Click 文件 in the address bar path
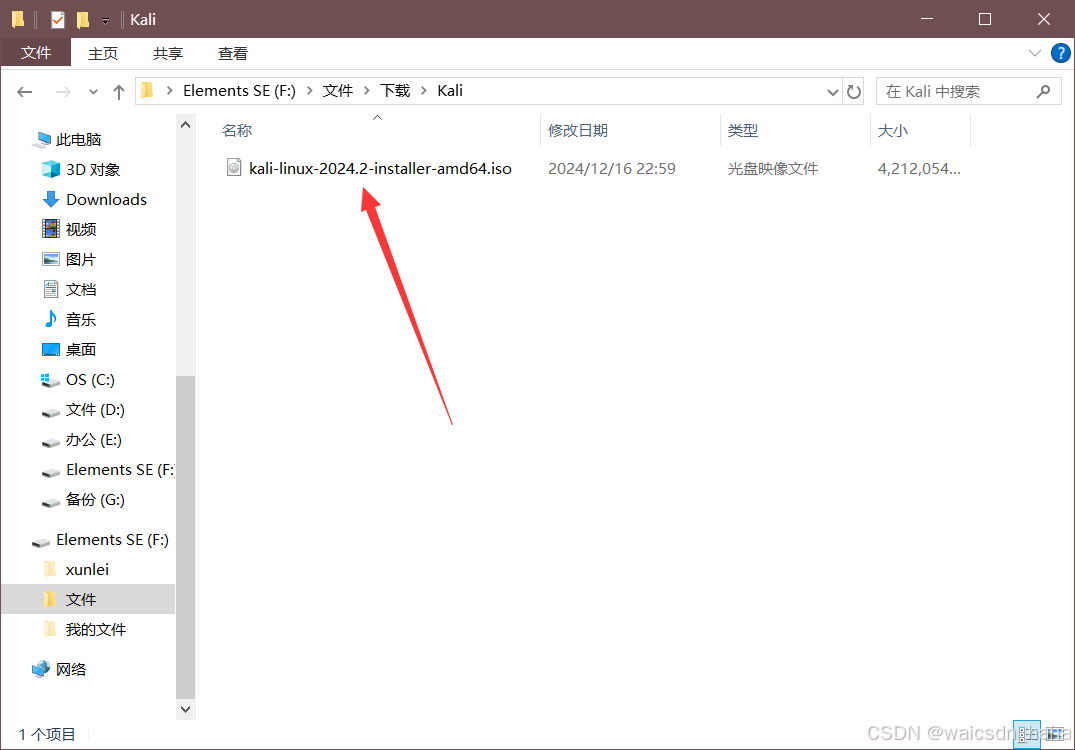The image size is (1075, 750). click(337, 90)
